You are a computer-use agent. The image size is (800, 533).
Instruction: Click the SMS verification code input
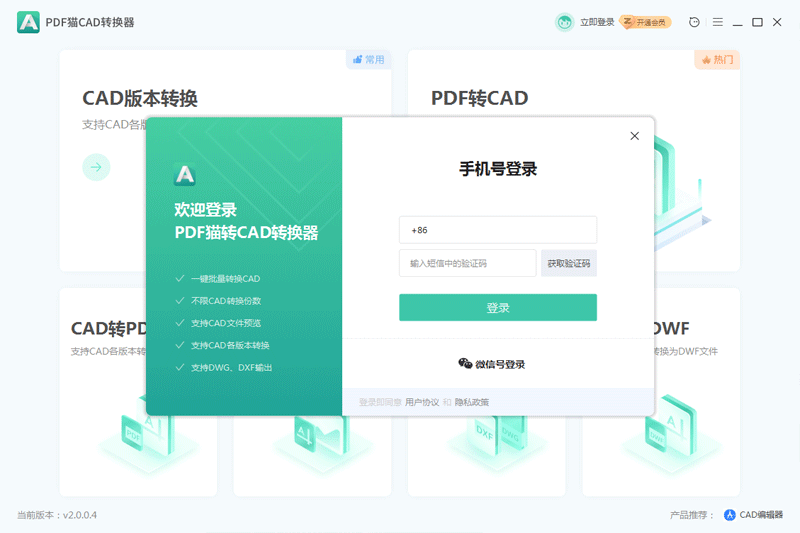pyautogui.click(x=467, y=263)
